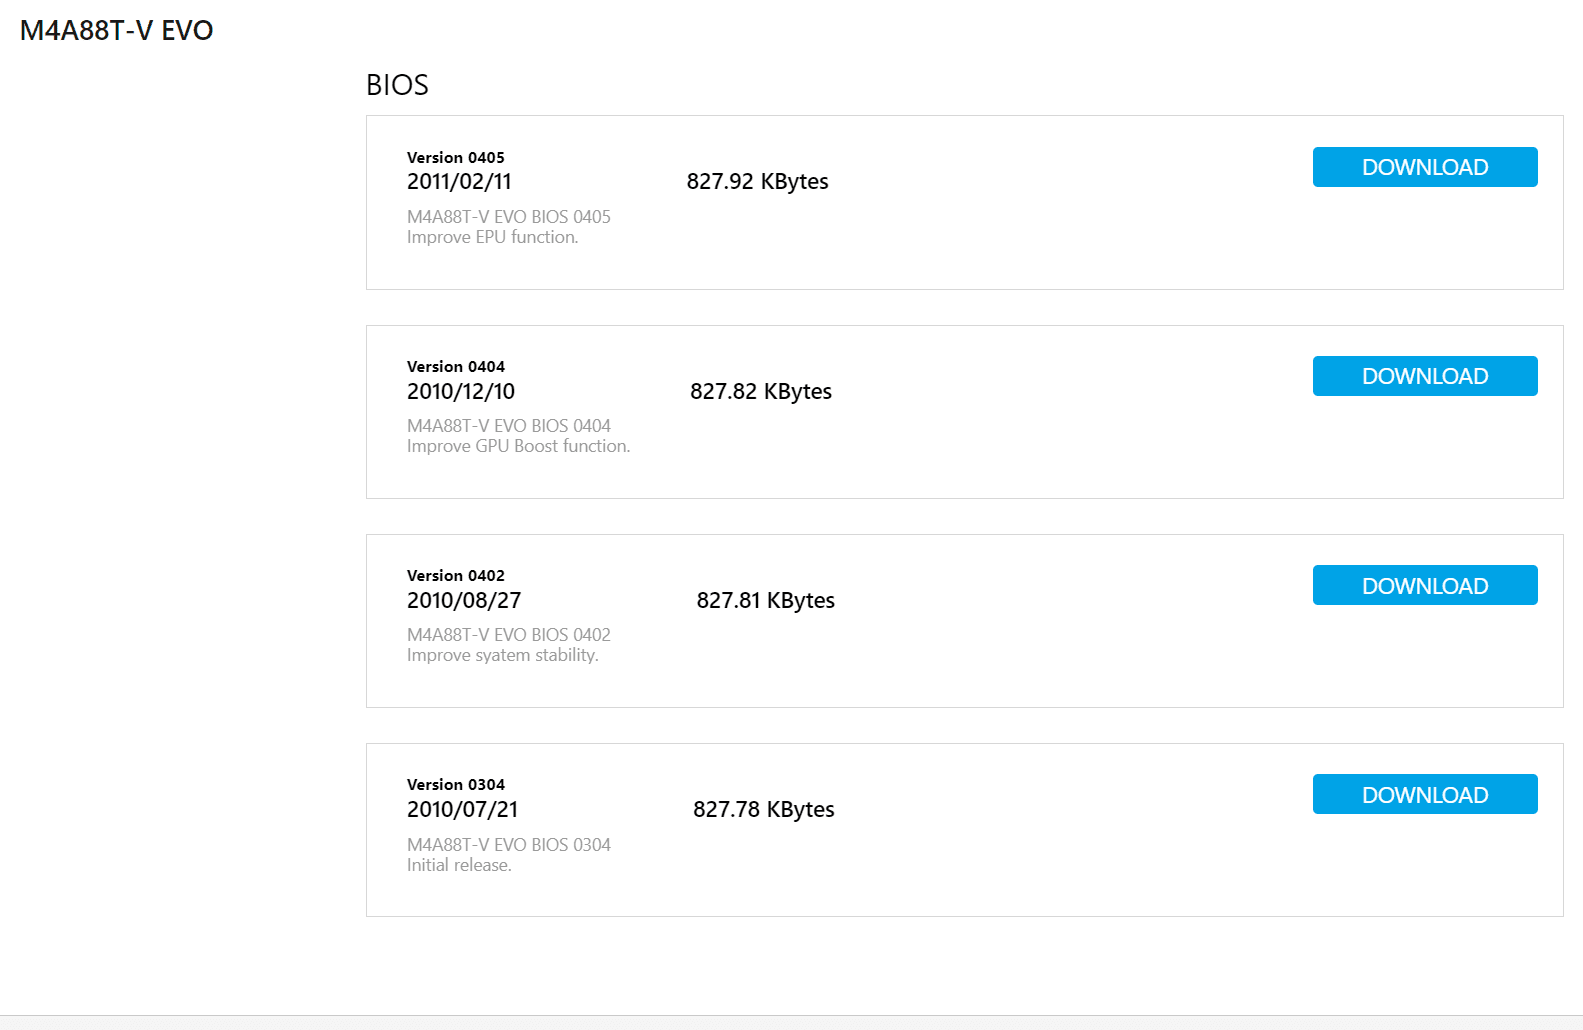Click the 827.92 KBytes file size
Viewport: 1583px width, 1030px height.
pos(758,182)
